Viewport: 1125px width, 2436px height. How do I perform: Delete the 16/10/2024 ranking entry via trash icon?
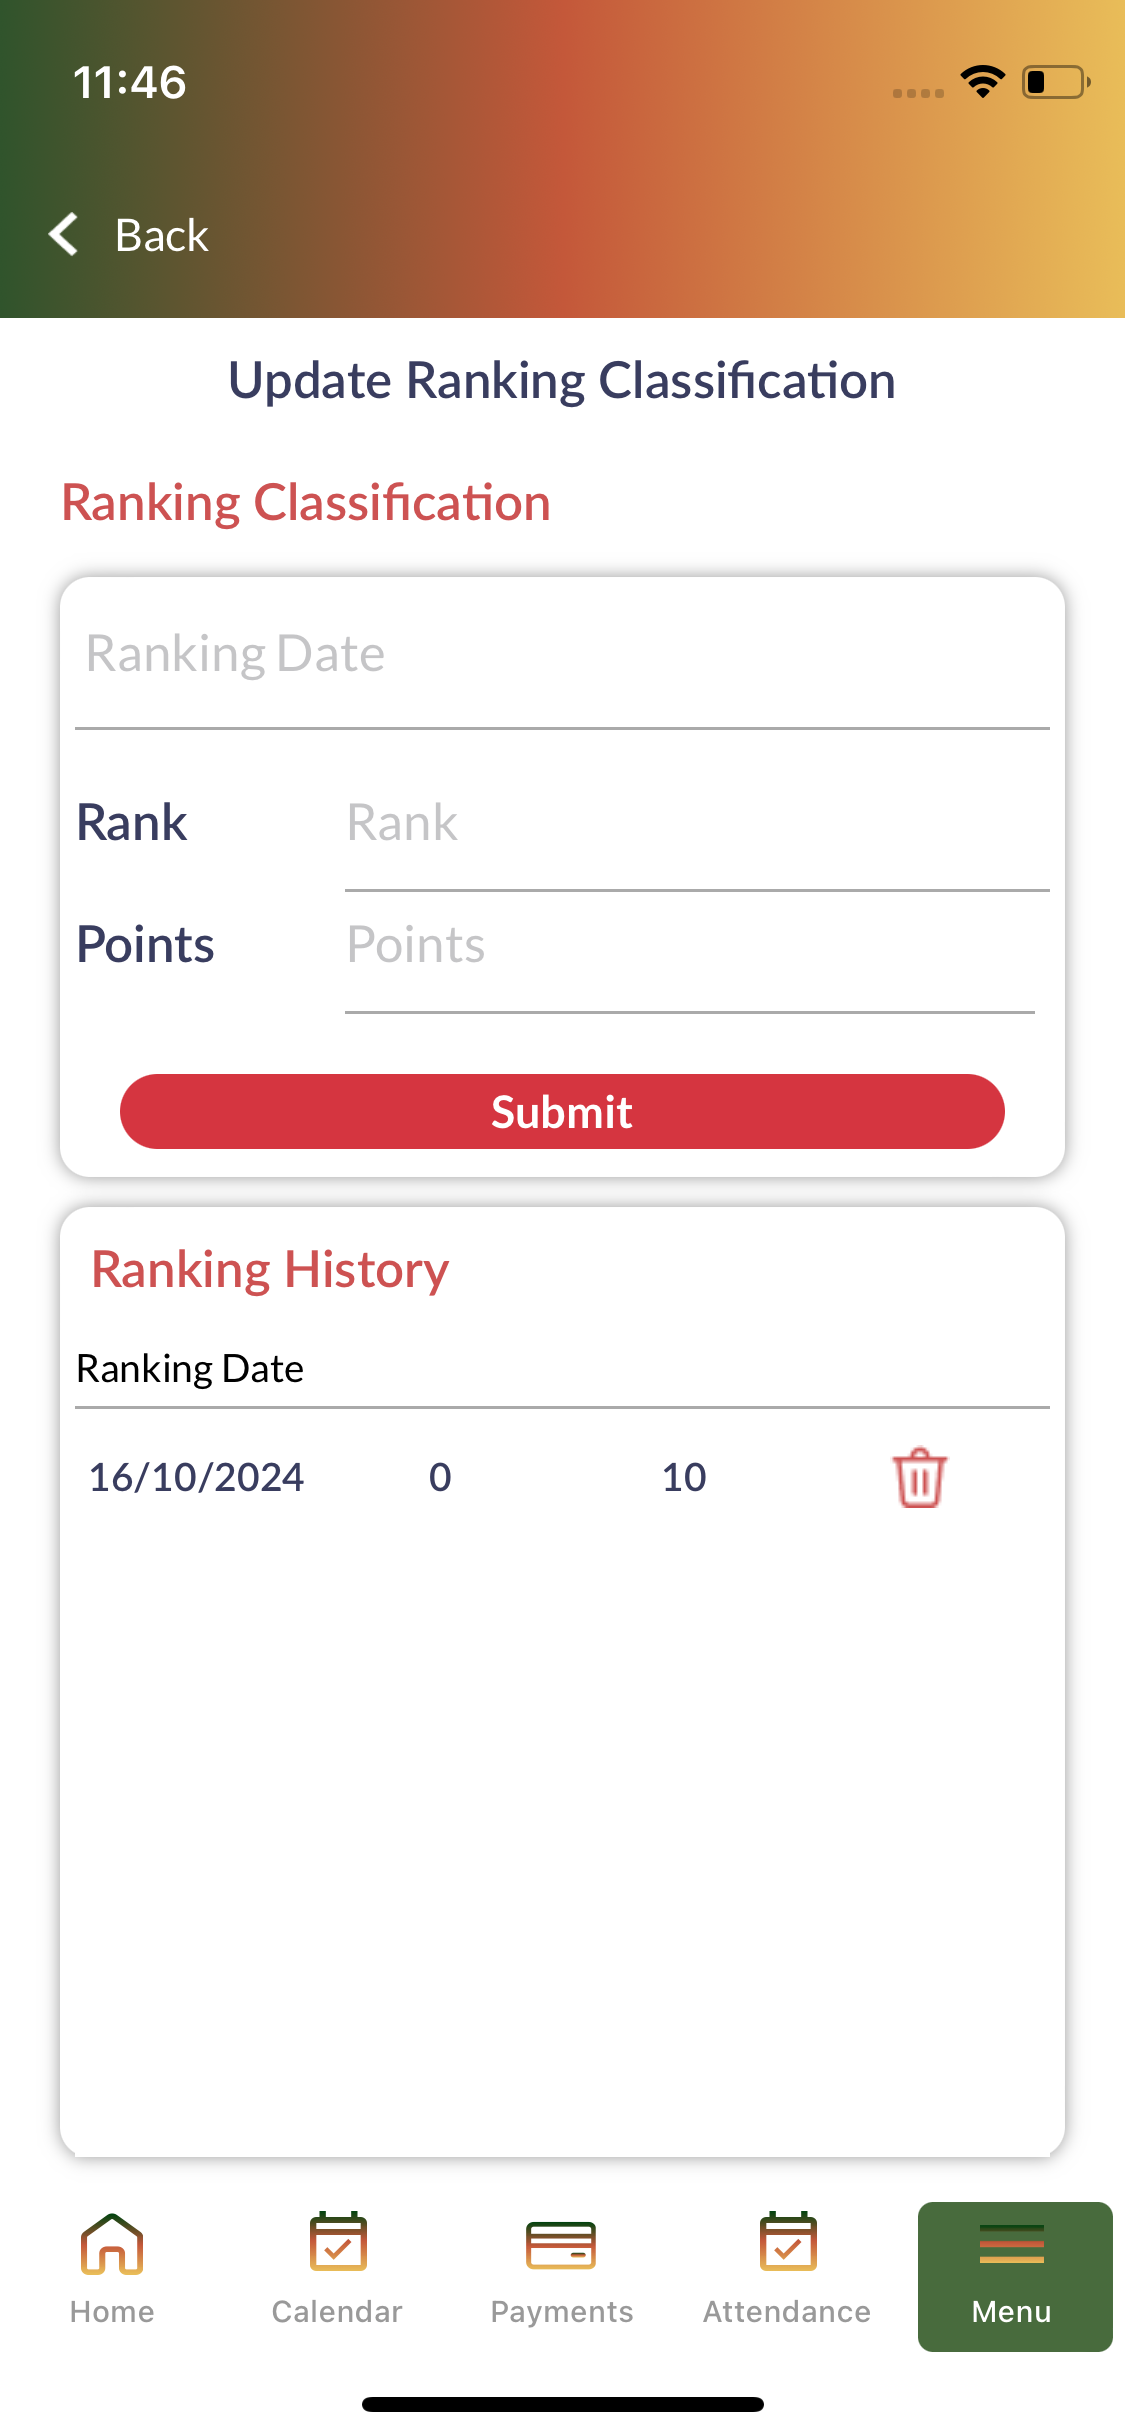pos(919,1478)
